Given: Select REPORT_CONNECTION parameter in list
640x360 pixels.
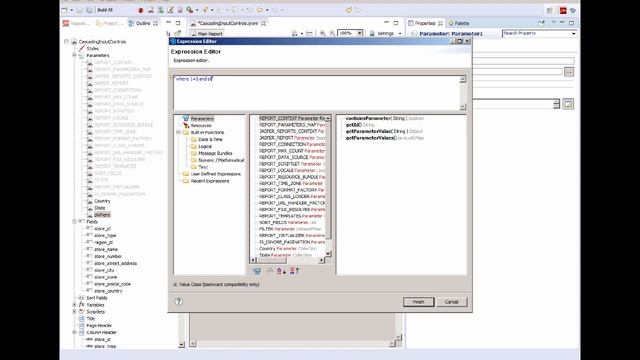Looking at the screenshot, I should pyautogui.click(x=292, y=144).
